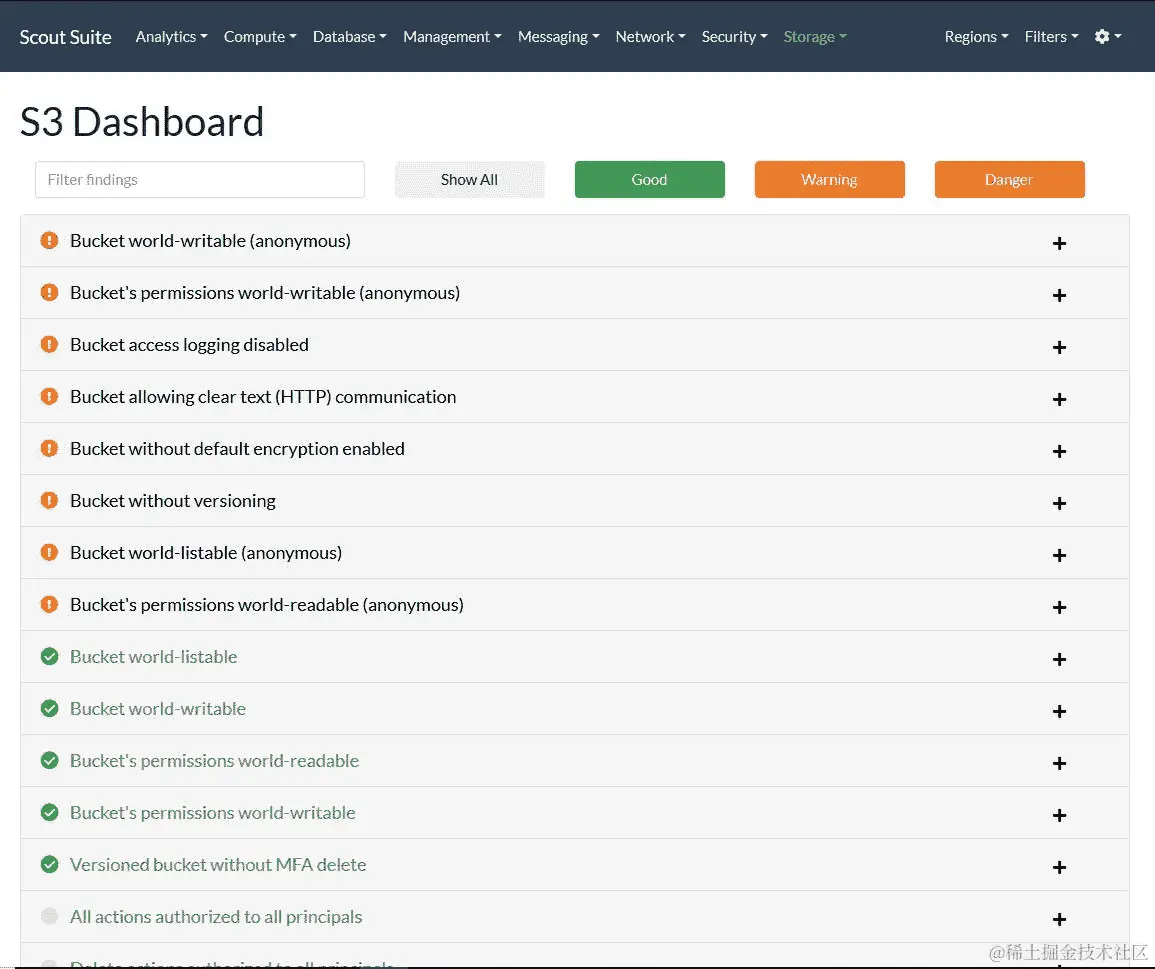Open the Database dropdown menu
The image size is (1155, 969).
(349, 36)
